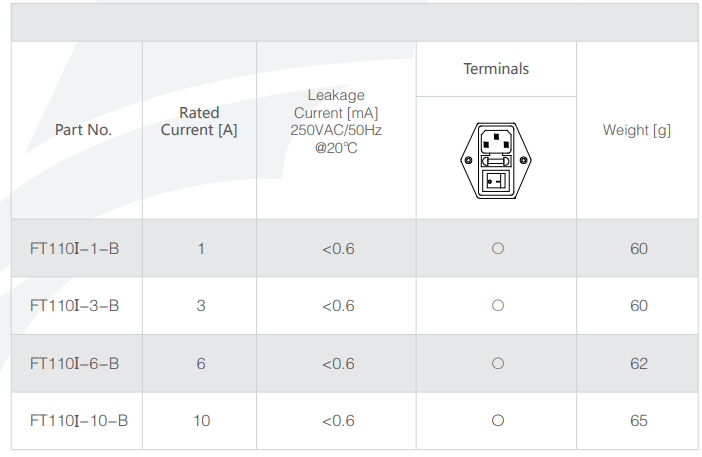702x457 pixels.
Task: Select part number FT110I-3-B
Action: click(75, 306)
